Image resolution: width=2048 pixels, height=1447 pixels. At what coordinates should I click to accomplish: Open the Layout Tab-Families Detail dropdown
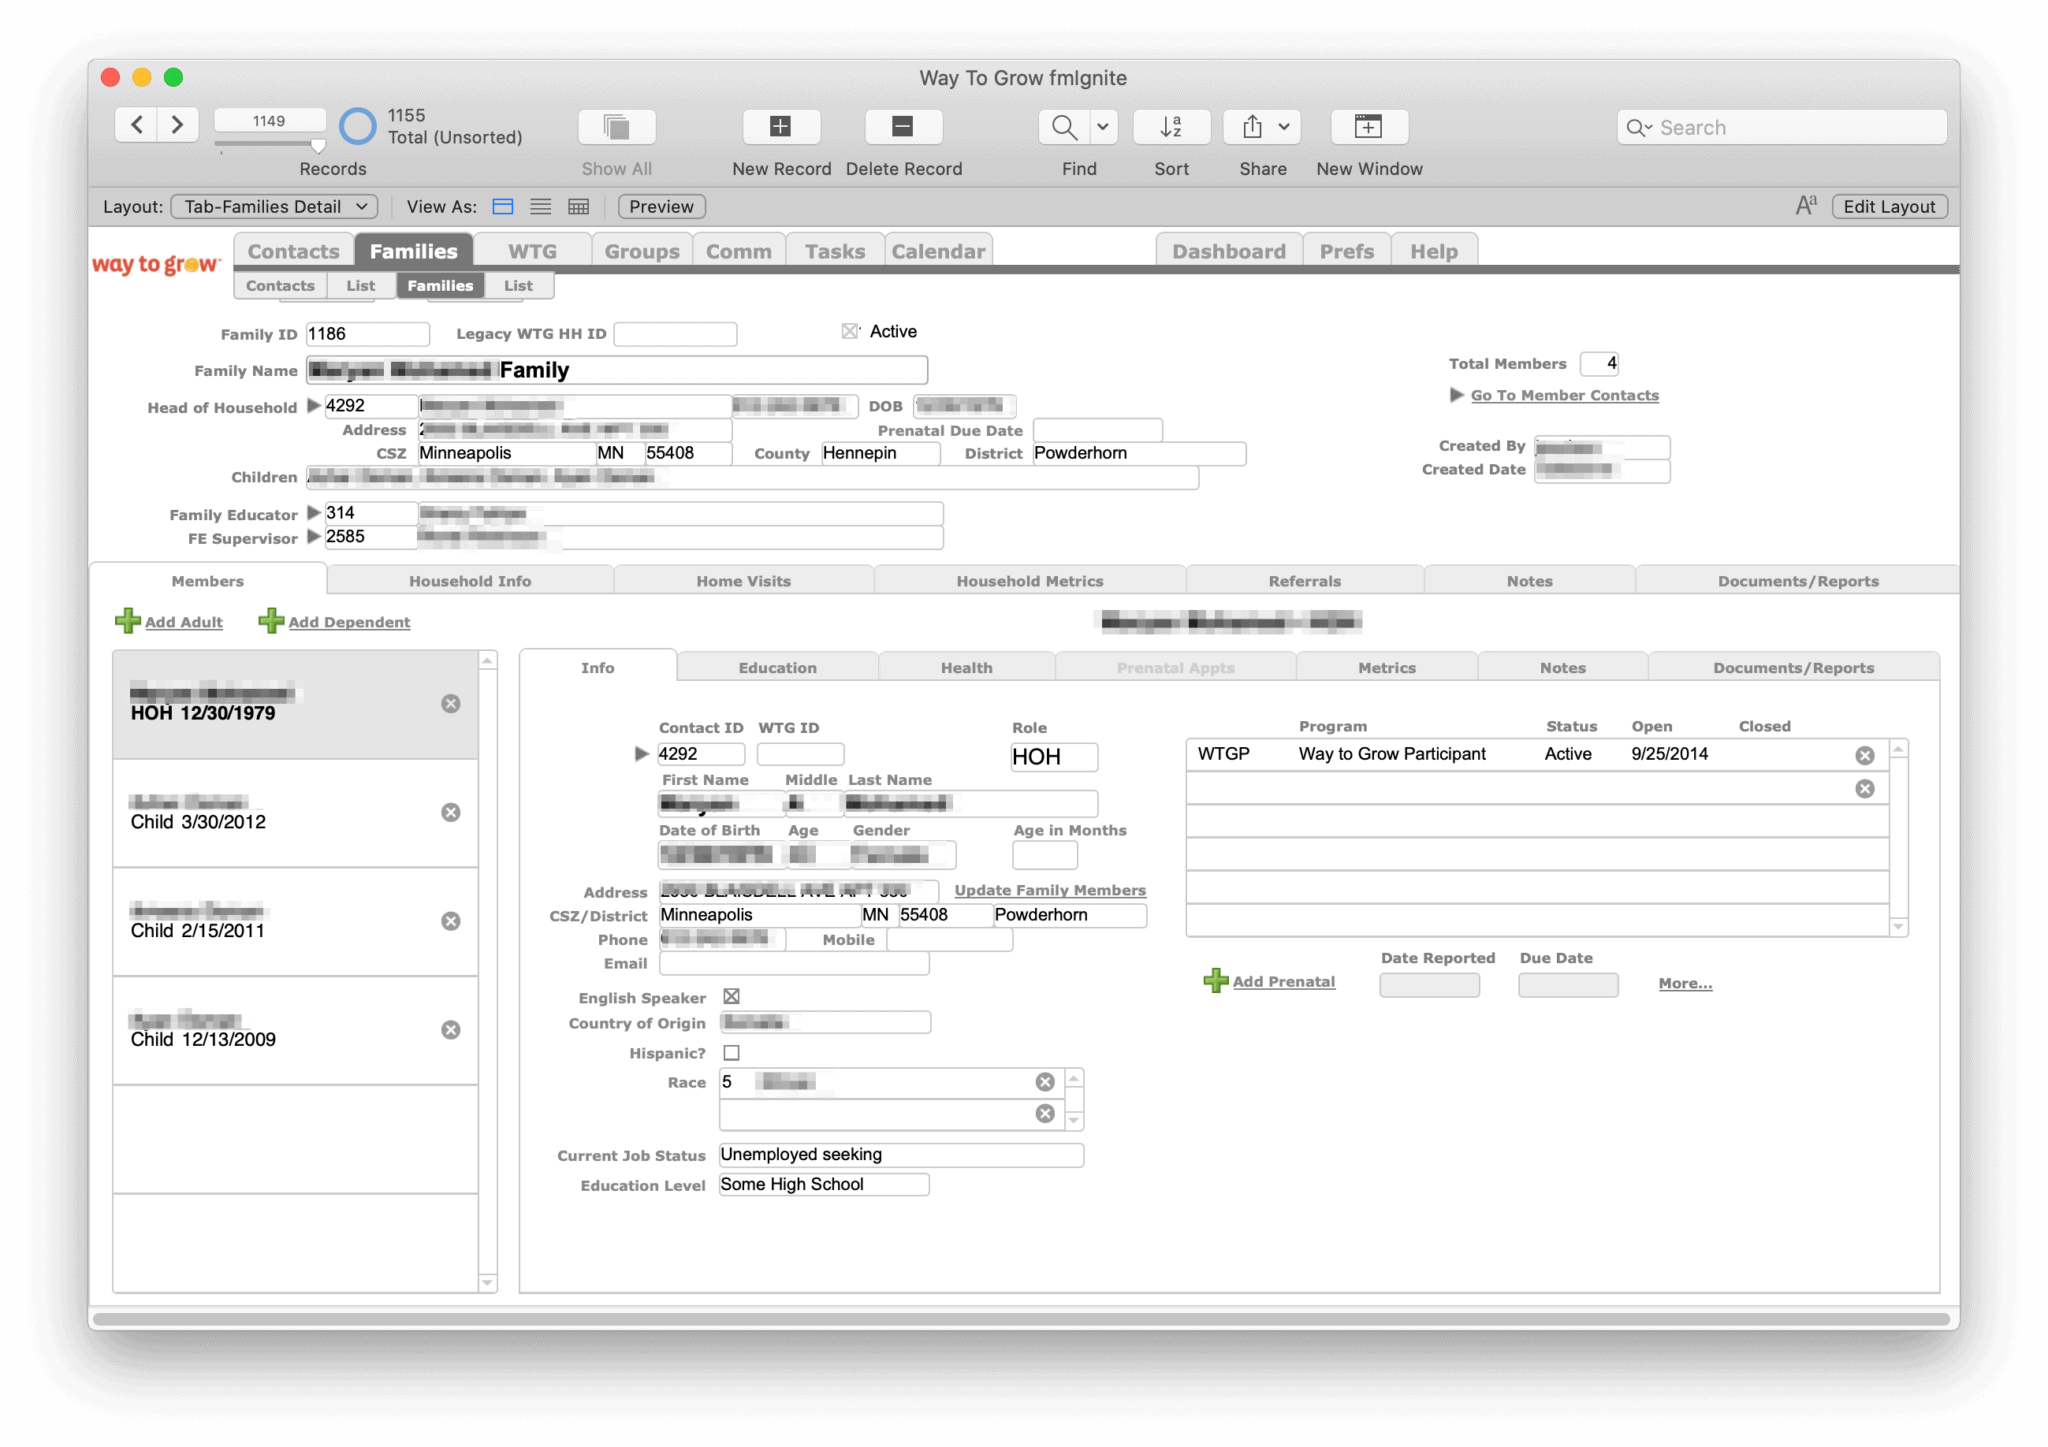tap(274, 207)
